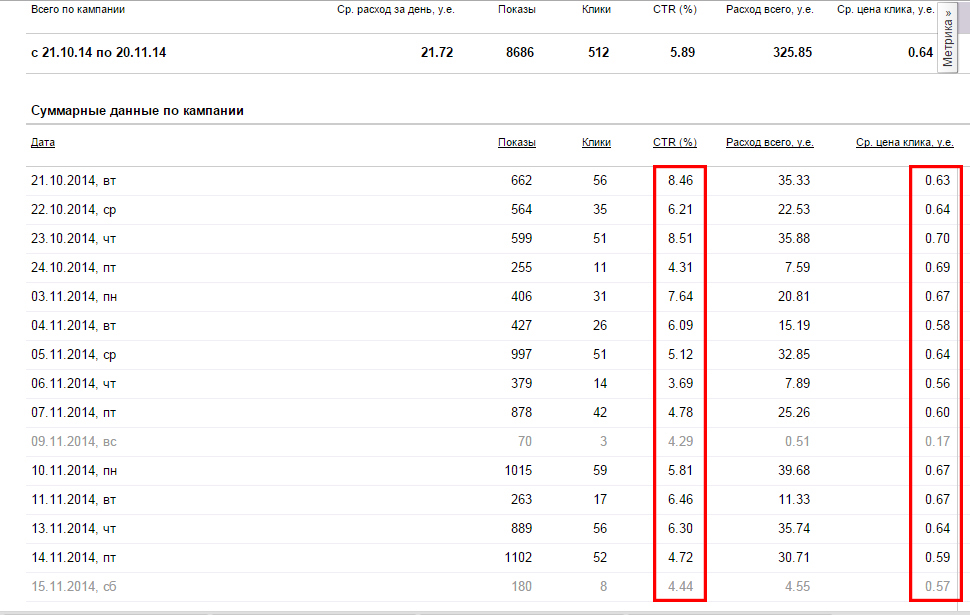Image resolution: width=970 pixels, height=615 pixels.
Task: Sort table by Клики column header
Action: pos(596,143)
